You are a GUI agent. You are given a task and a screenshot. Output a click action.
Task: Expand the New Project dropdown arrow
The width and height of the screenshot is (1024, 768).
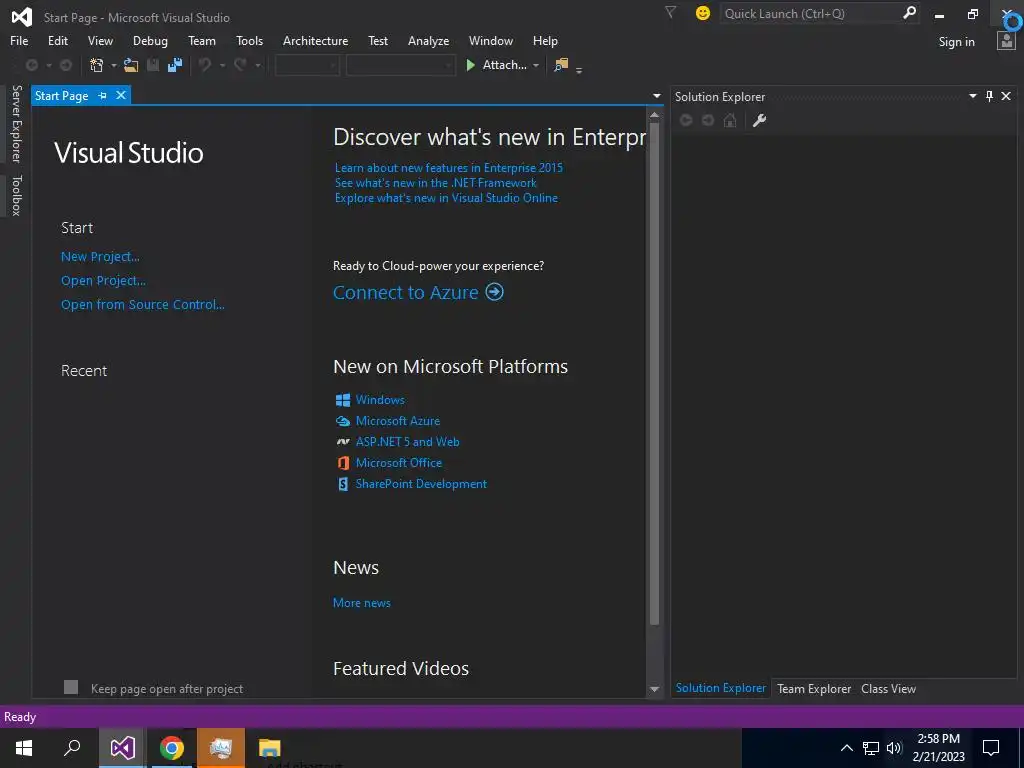pyautogui.click(x=114, y=65)
